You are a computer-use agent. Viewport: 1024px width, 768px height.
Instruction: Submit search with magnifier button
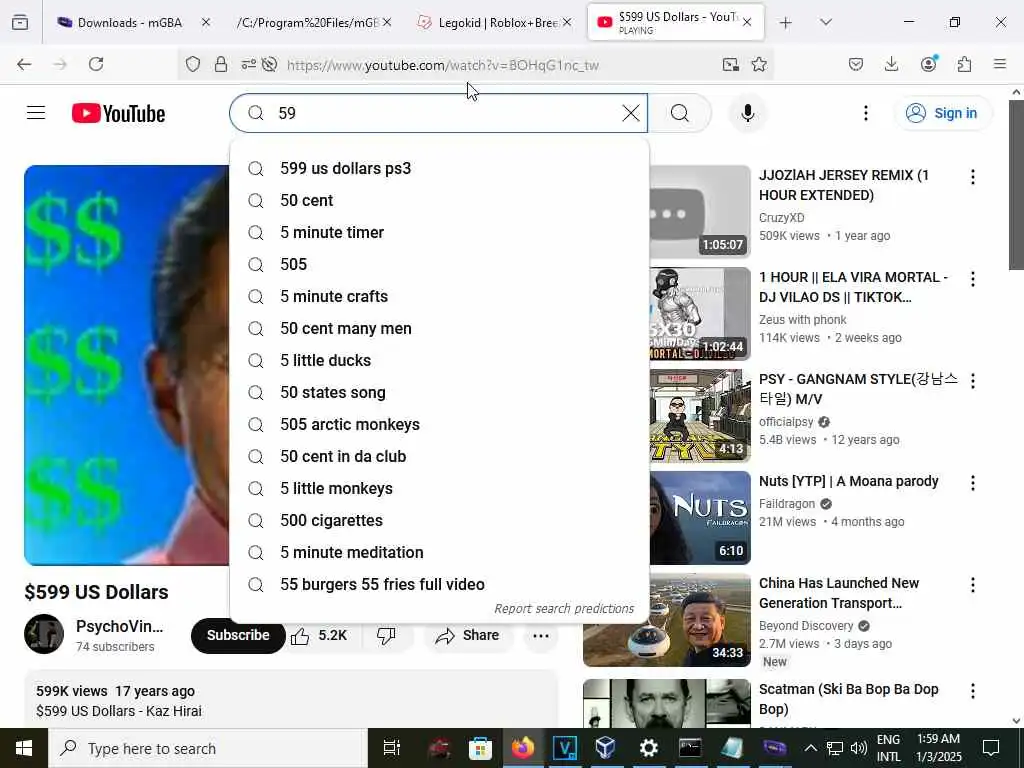(x=680, y=113)
